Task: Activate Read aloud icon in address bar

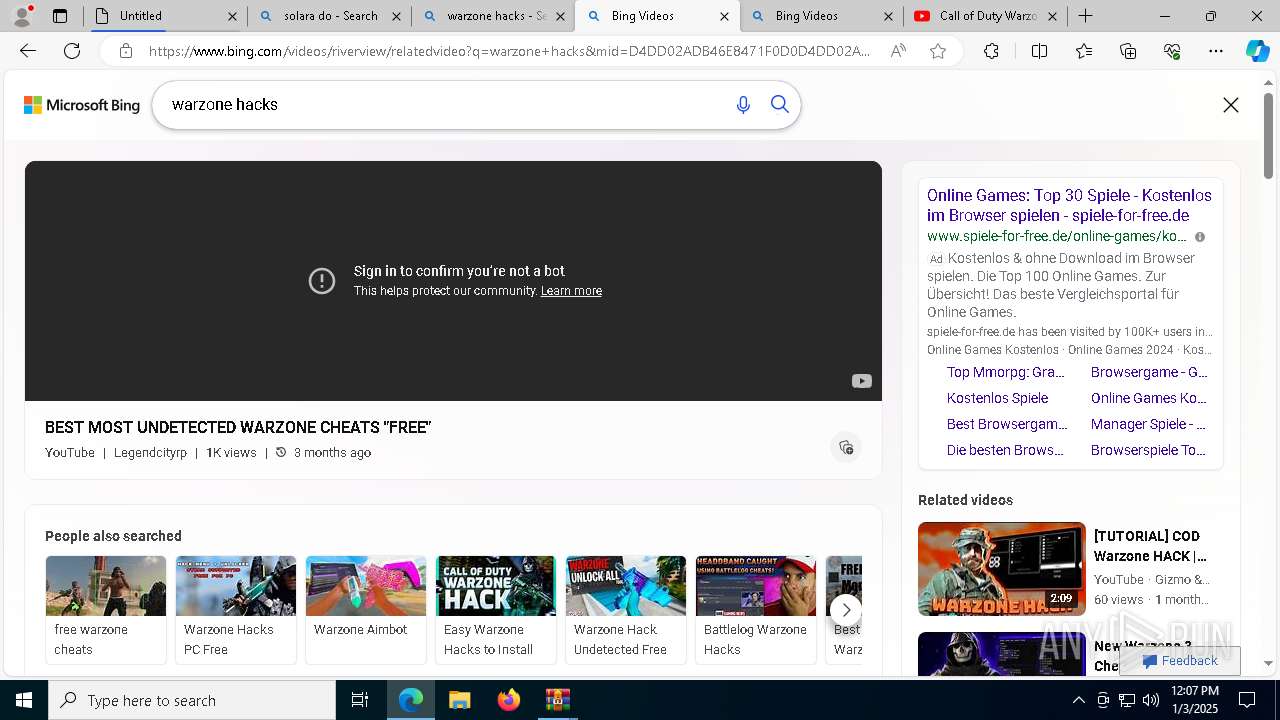Action: click(x=898, y=51)
